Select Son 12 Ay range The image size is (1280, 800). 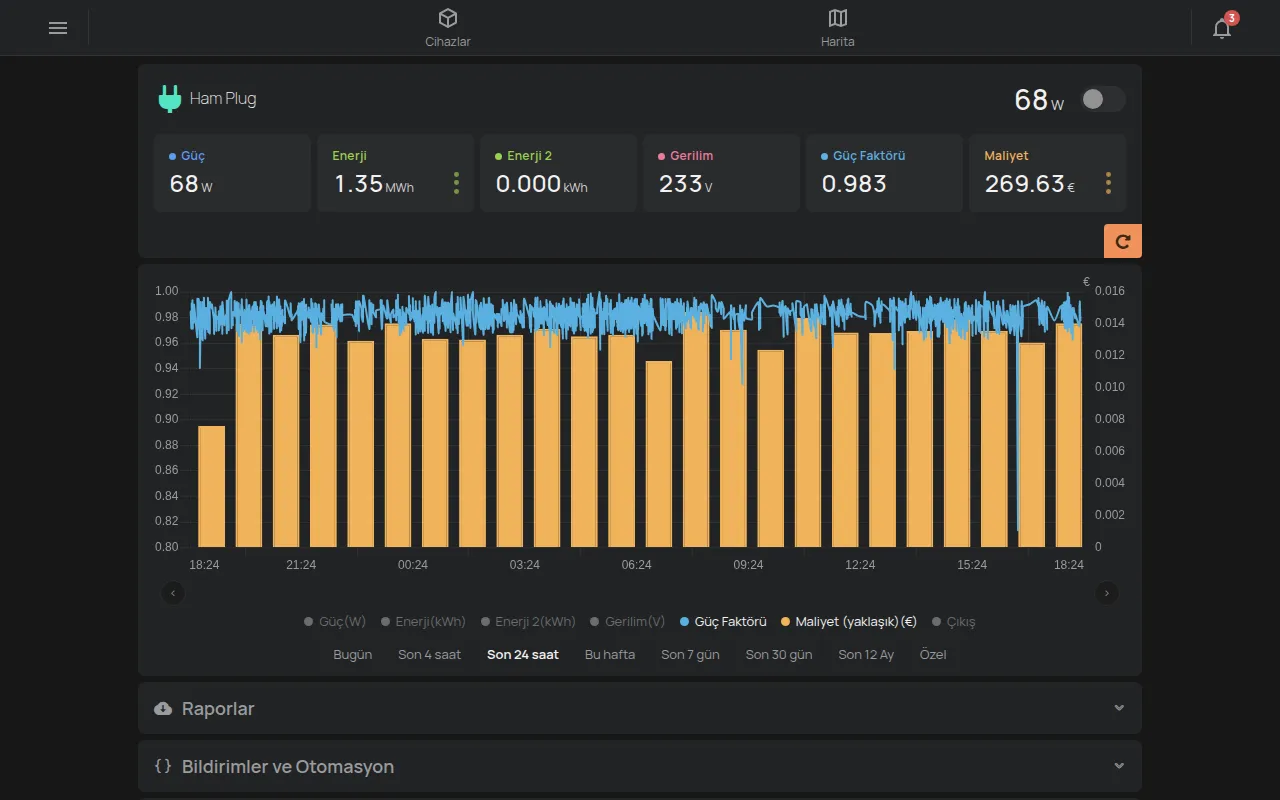coord(866,655)
